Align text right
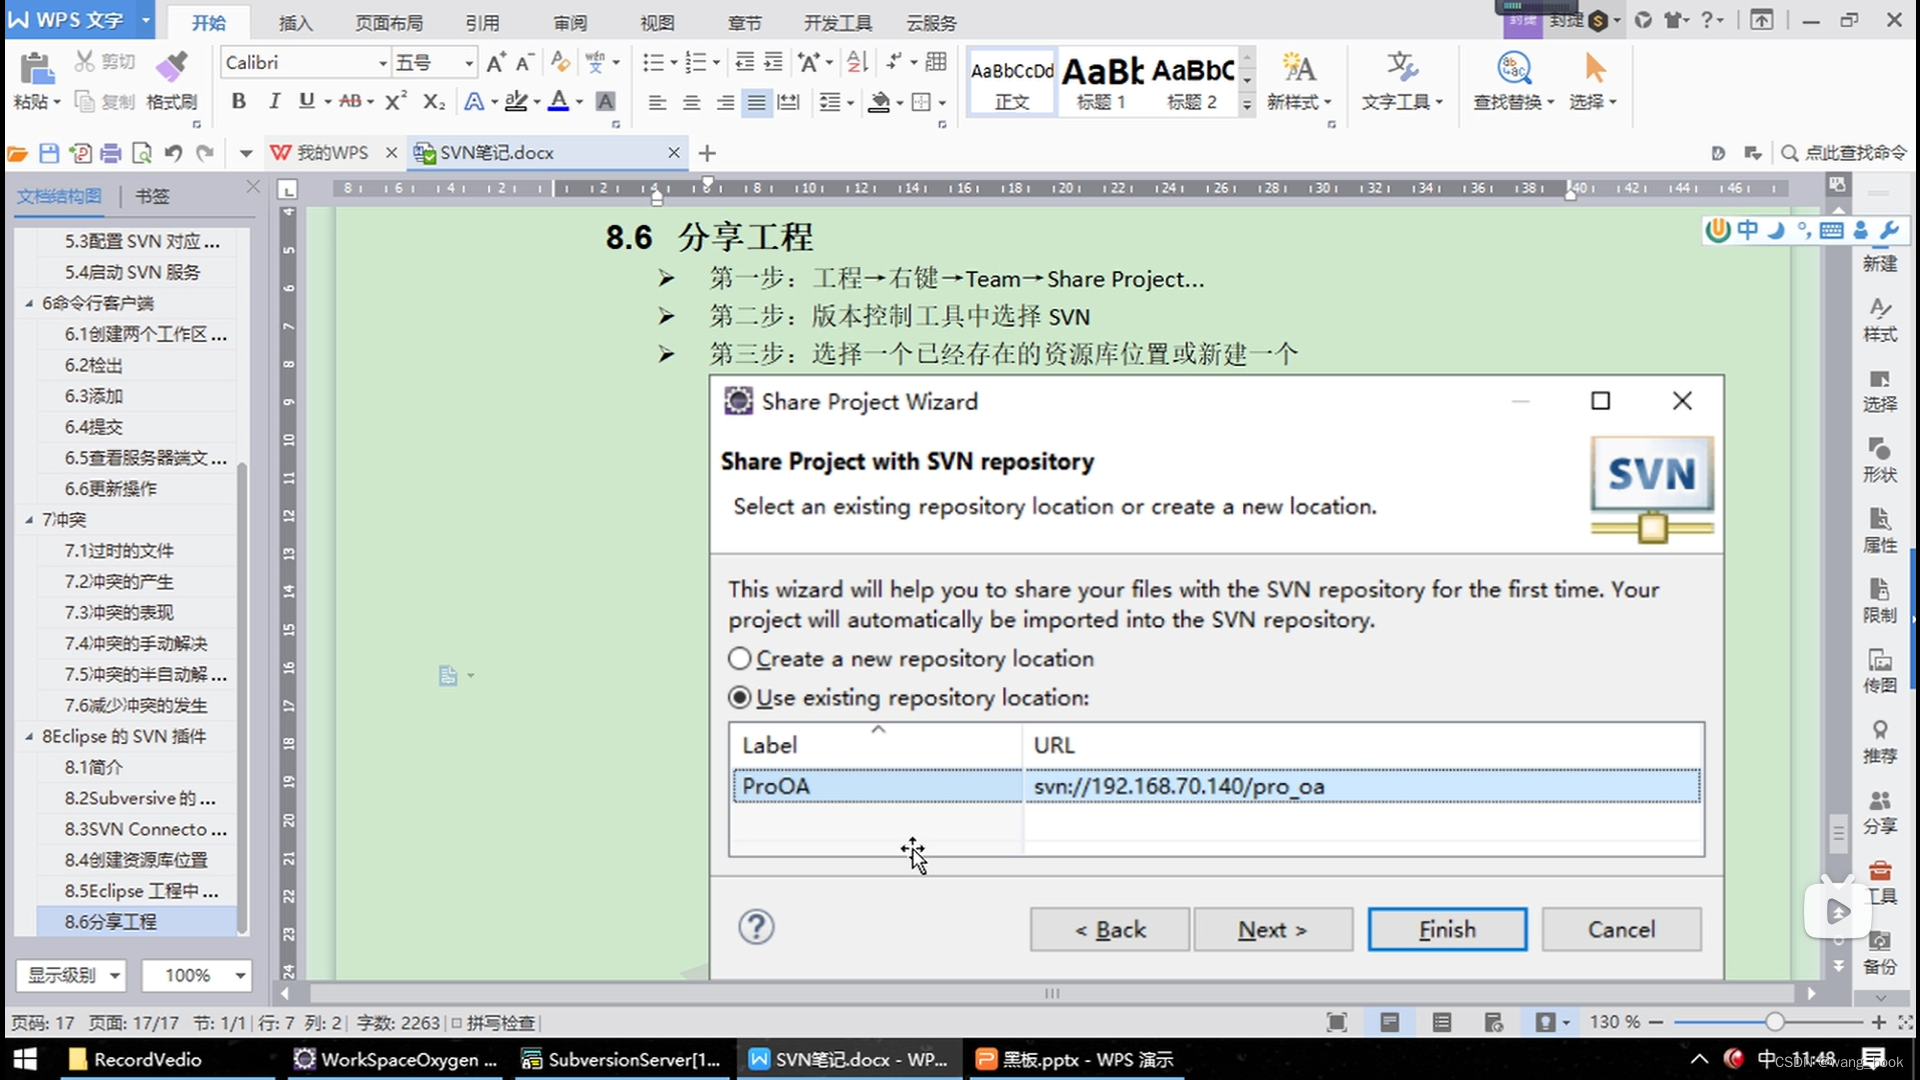The width and height of the screenshot is (1920, 1080). tap(725, 102)
